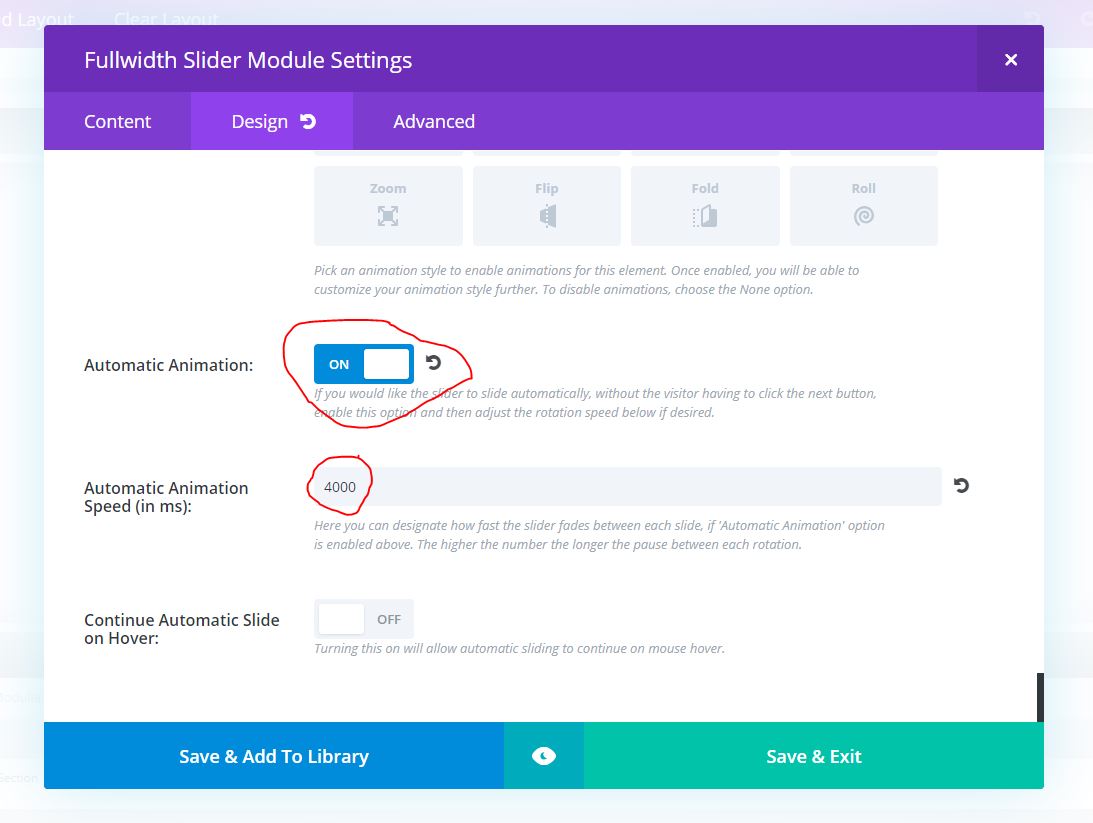Turn off the Automatic Animation toggle
The height and width of the screenshot is (823, 1093).
(x=364, y=364)
